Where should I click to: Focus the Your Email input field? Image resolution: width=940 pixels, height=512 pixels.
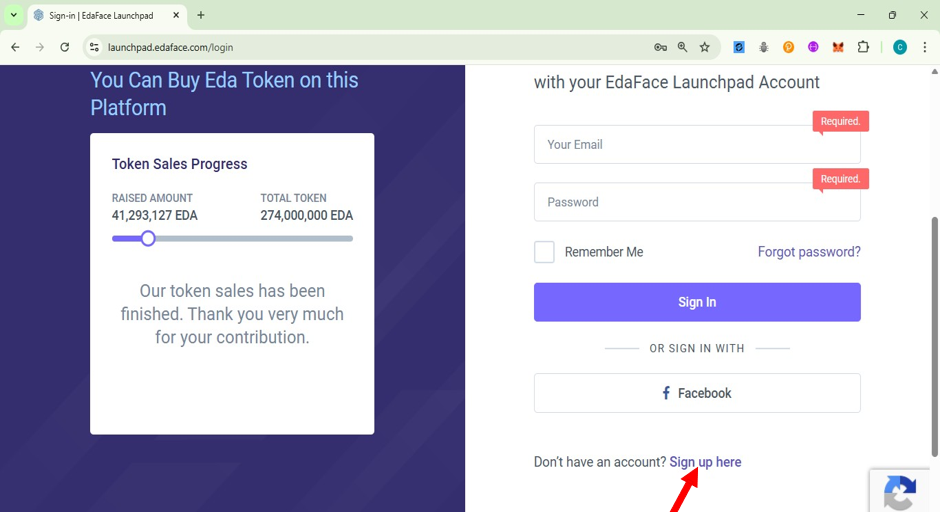(697, 144)
